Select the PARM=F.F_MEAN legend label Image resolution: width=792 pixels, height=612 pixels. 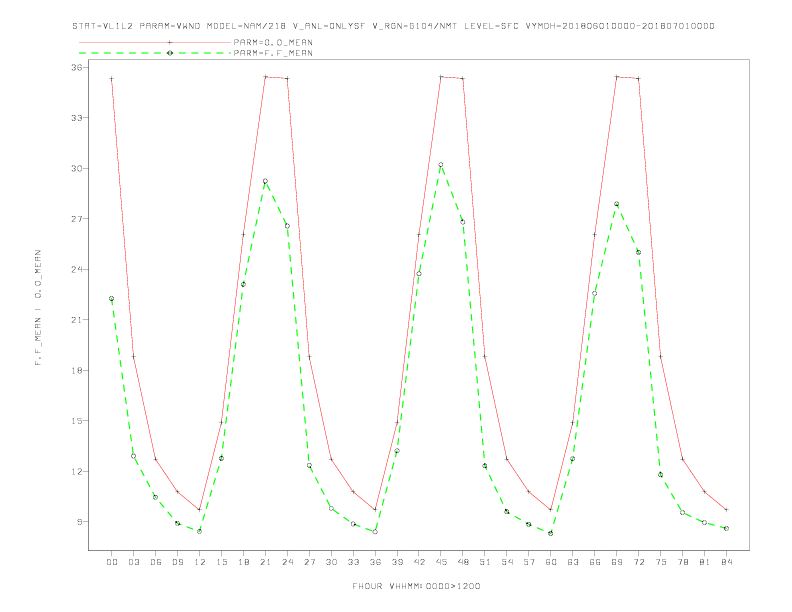tap(273, 53)
